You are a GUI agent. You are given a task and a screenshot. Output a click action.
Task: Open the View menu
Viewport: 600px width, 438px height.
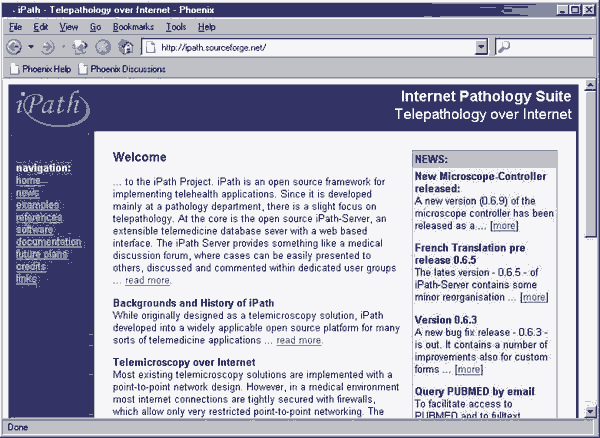point(69,27)
